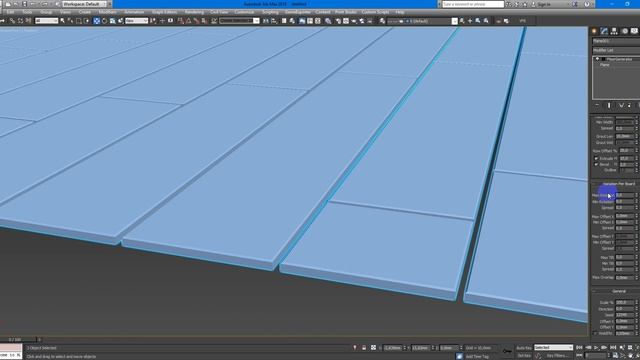Viewport: 640px width, 360px height.
Task: Open the layer 0 (default) dropdown
Action: [x=422, y=21]
